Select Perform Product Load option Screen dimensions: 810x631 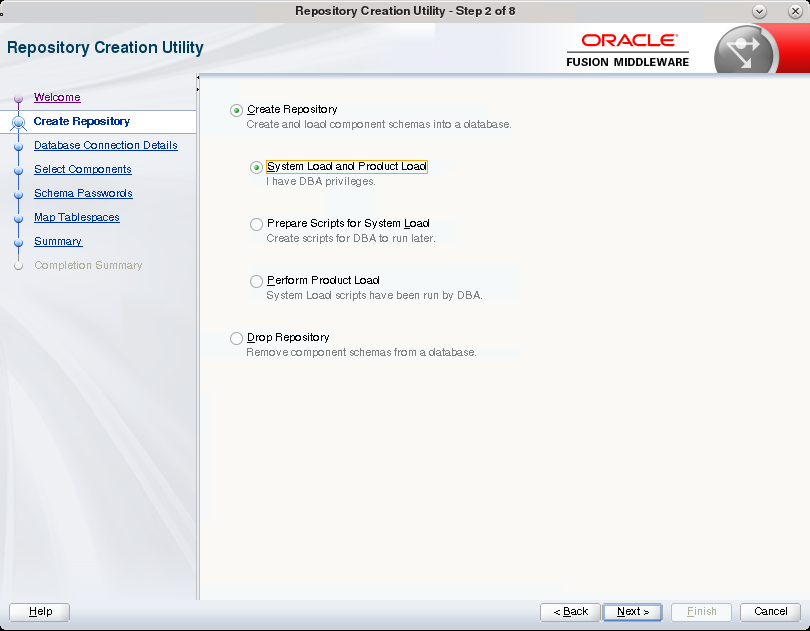pos(256,281)
